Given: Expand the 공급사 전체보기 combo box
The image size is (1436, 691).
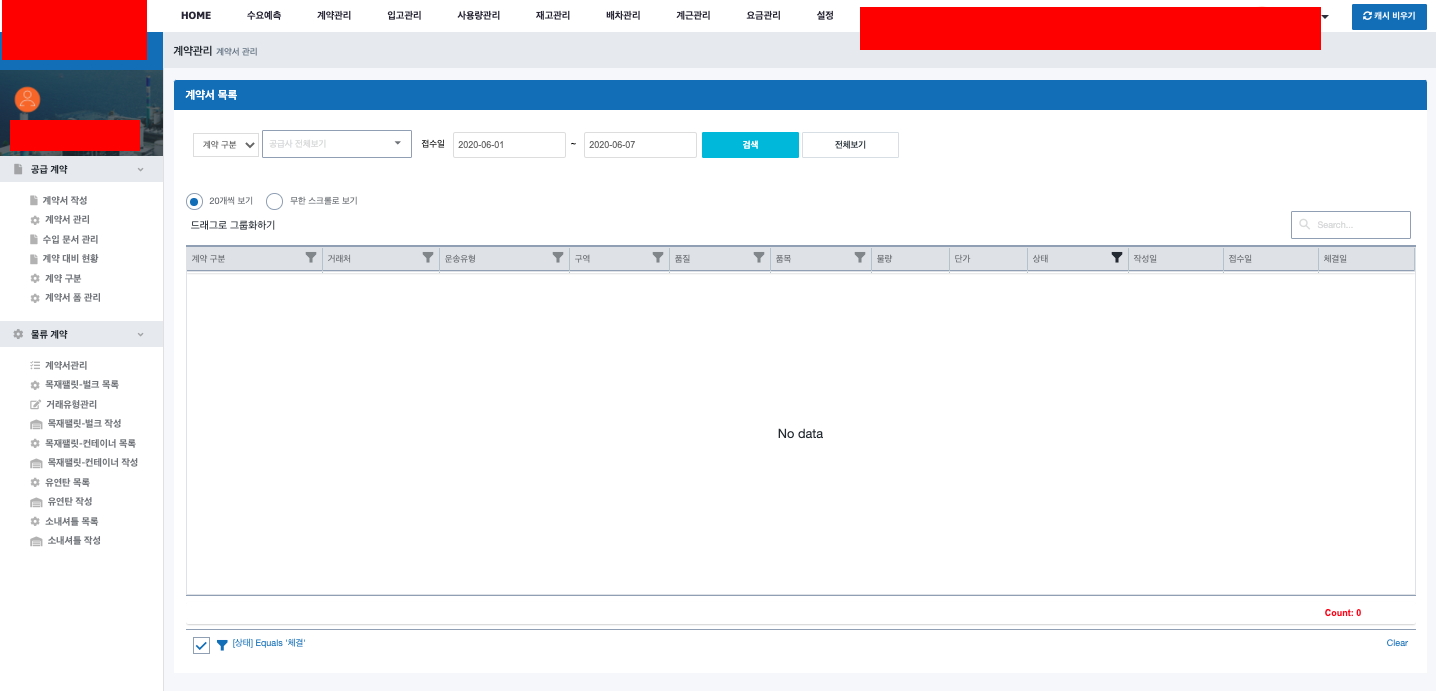Looking at the screenshot, I should pos(337,144).
